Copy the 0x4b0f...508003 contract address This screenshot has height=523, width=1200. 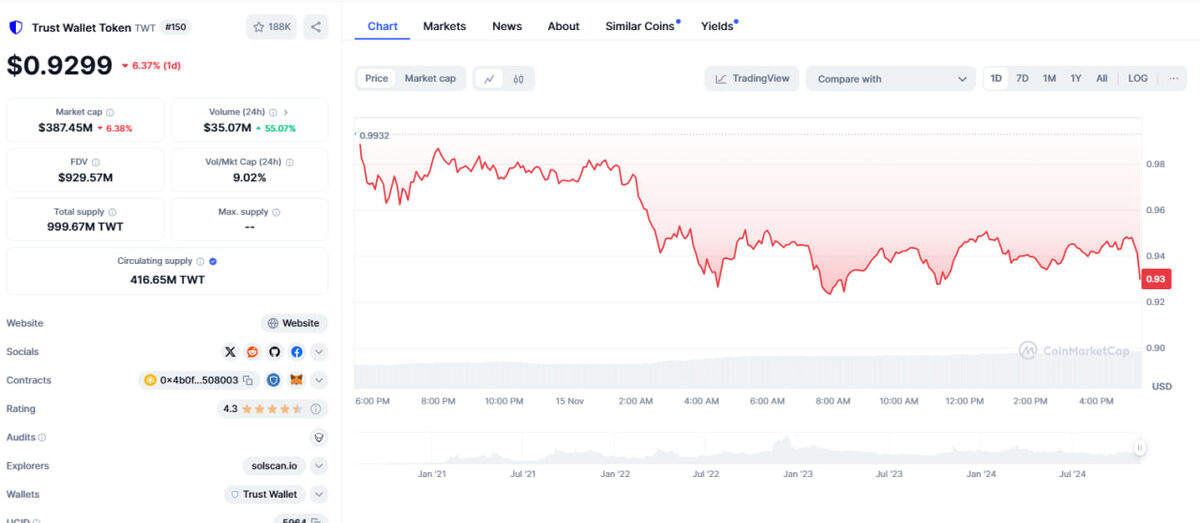point(247,380)
